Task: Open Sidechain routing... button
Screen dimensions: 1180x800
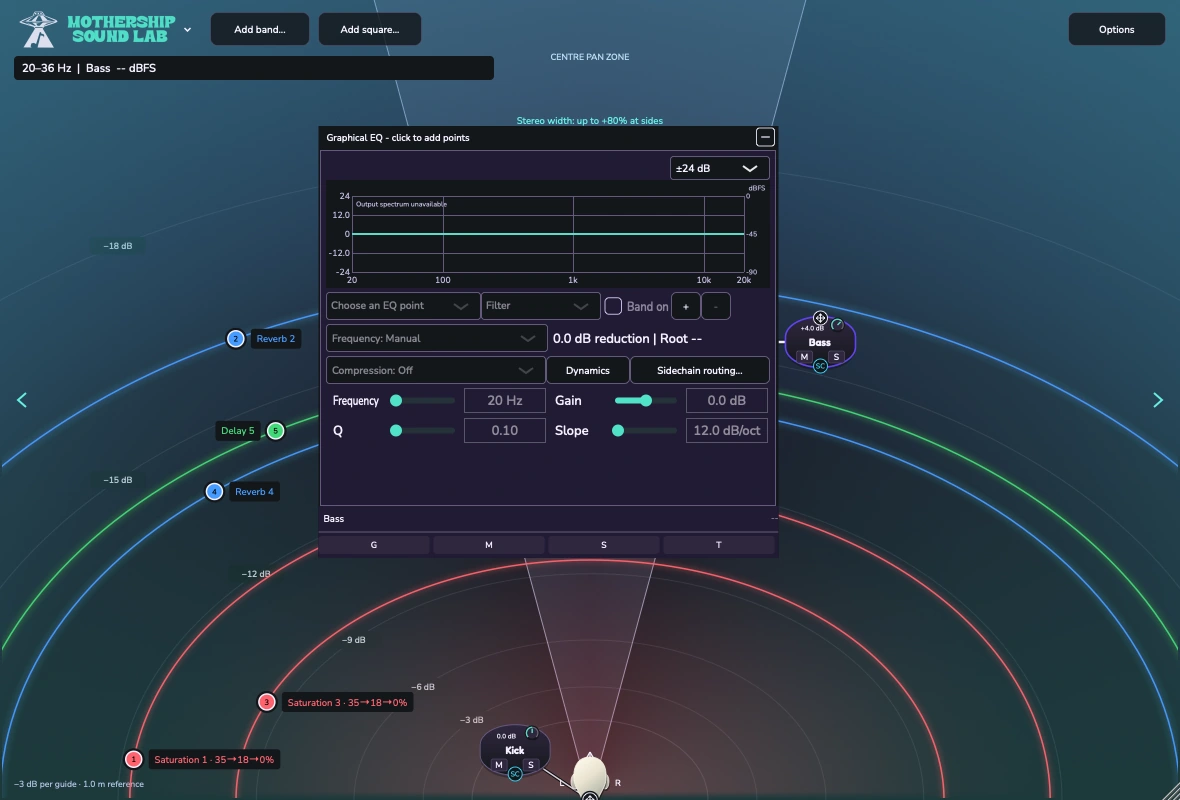Action: pyautogui.click(x=699, y=370)
